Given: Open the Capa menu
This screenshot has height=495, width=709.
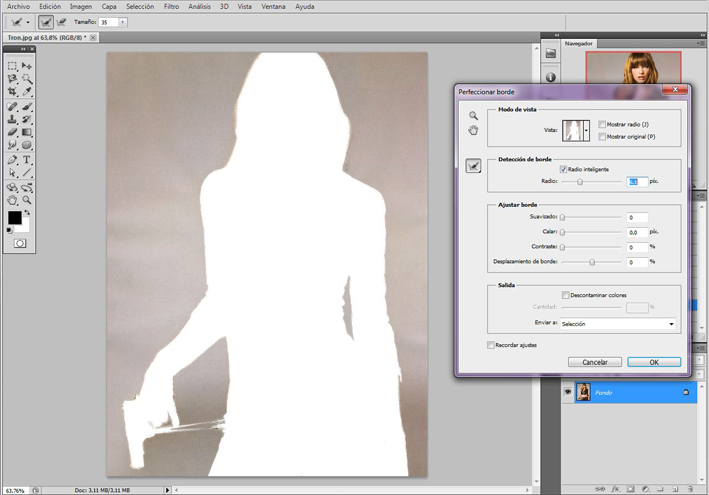Looking at the screenshot, I should tap(109, 6).
